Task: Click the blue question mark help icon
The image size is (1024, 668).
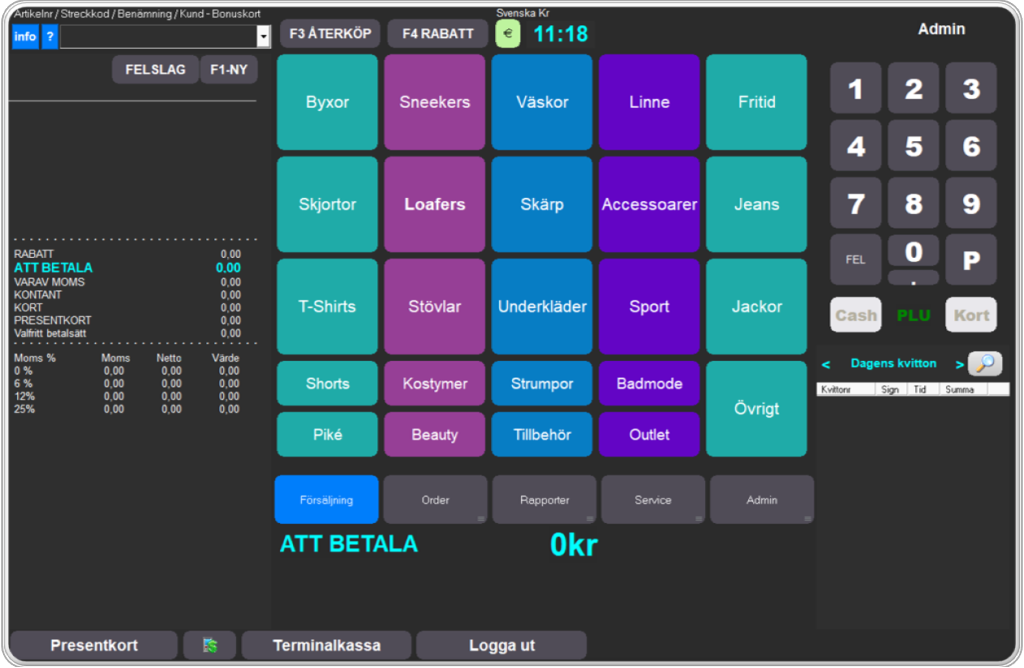Action: (49, 37)
